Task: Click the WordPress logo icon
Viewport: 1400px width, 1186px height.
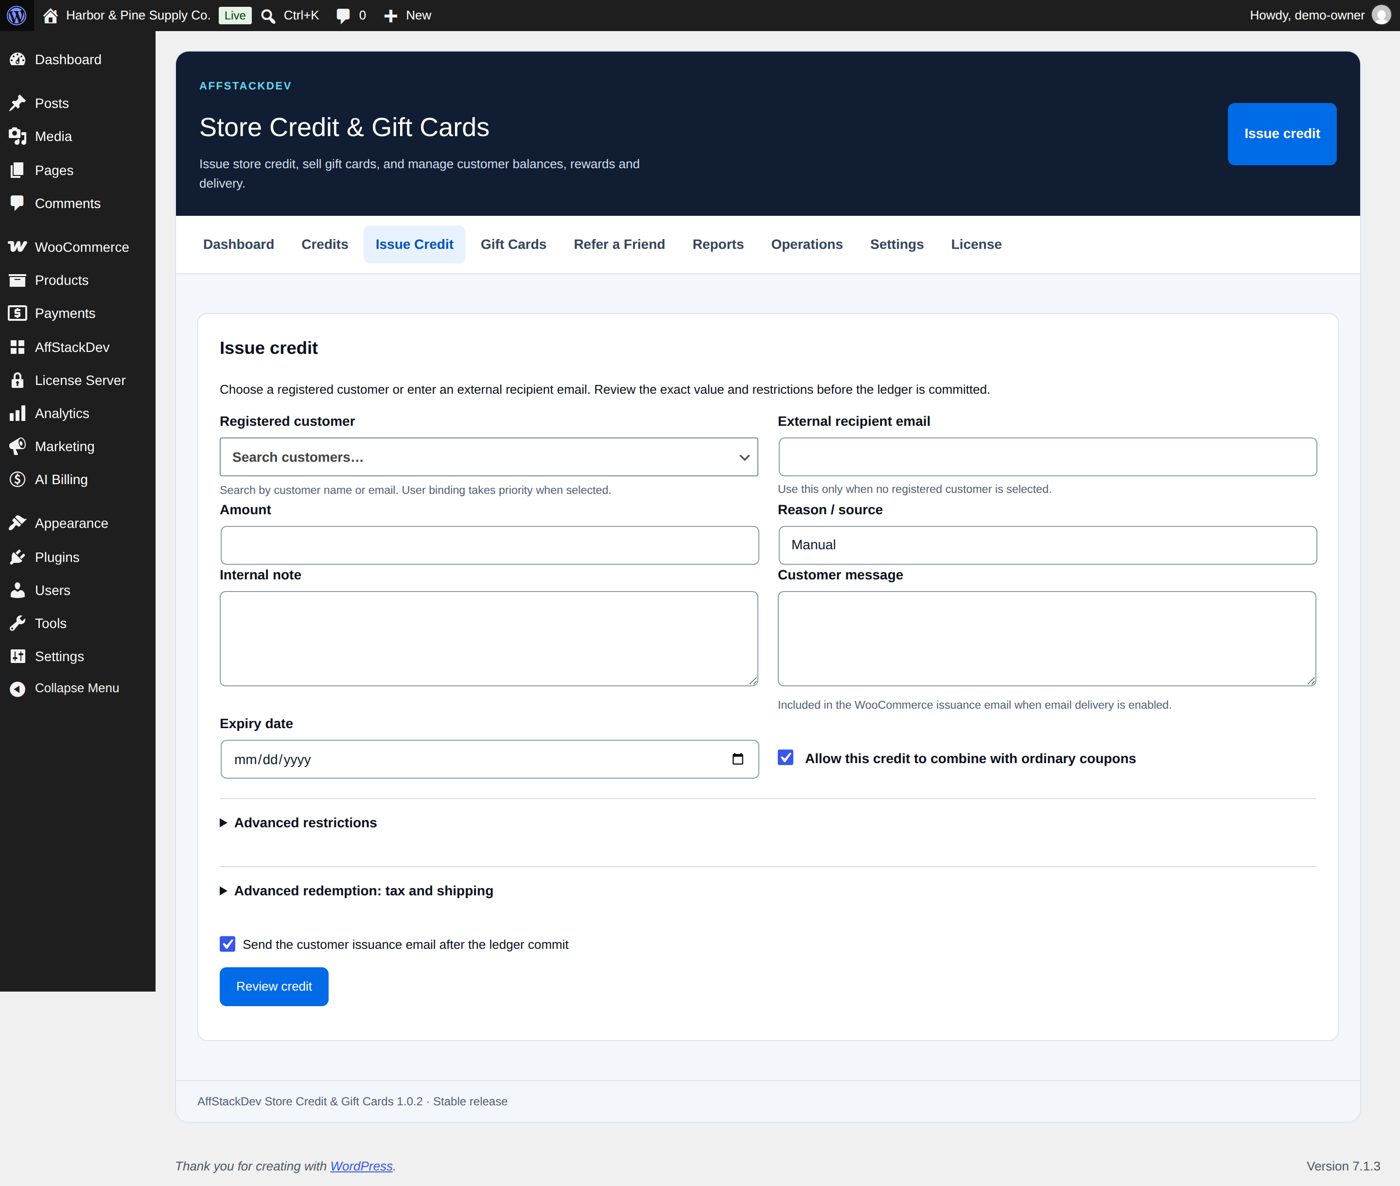Action: tap(16, 15)
